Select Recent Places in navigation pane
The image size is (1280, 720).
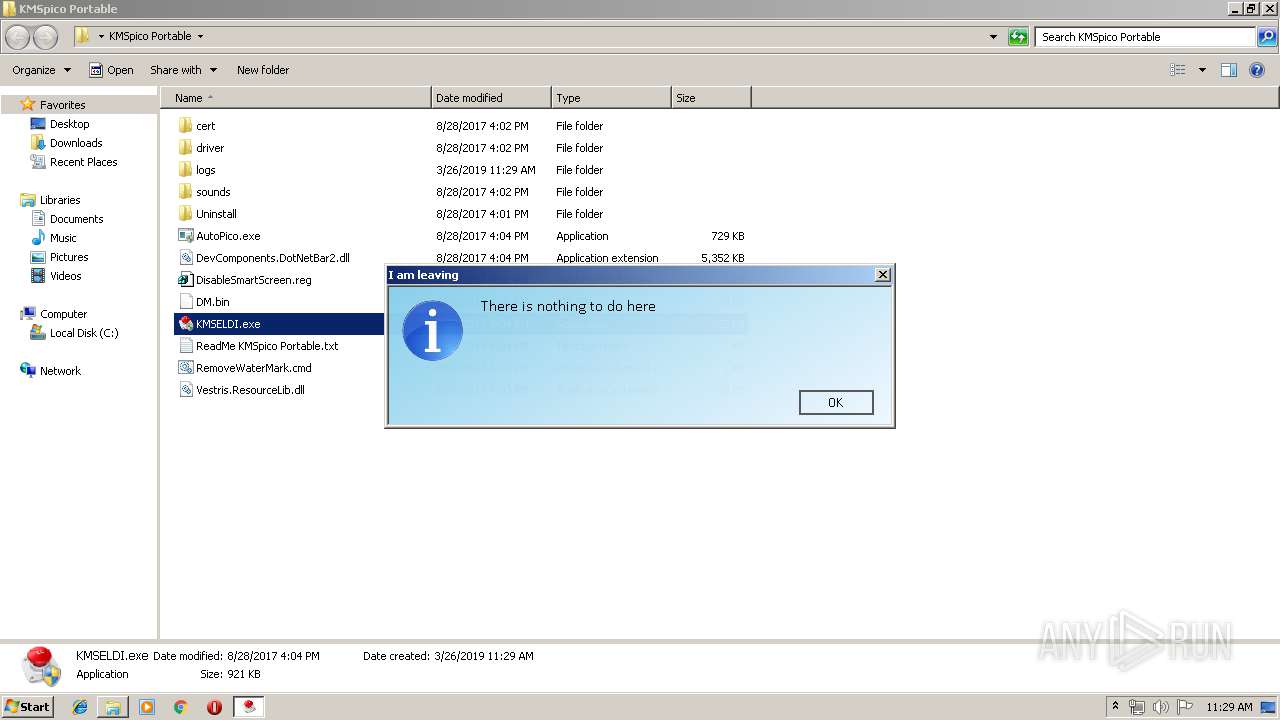pyautogui.click(x=83, y=162)
